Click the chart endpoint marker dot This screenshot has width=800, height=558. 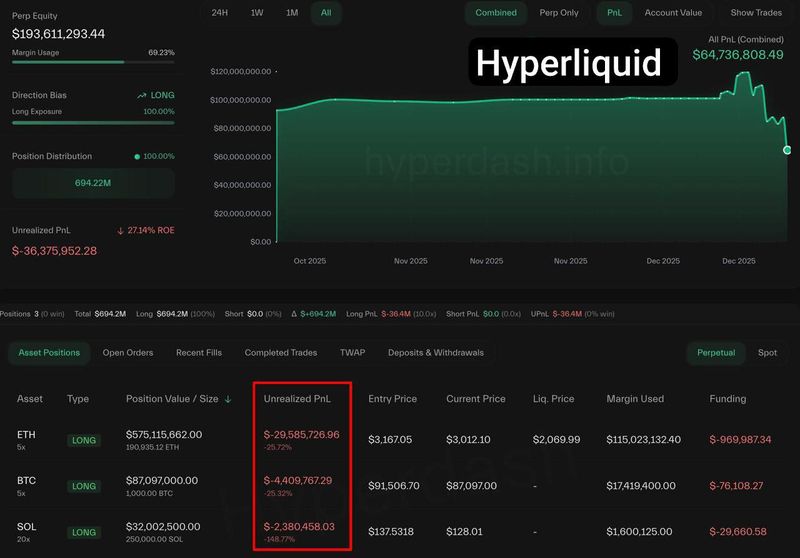pos(787,150)
